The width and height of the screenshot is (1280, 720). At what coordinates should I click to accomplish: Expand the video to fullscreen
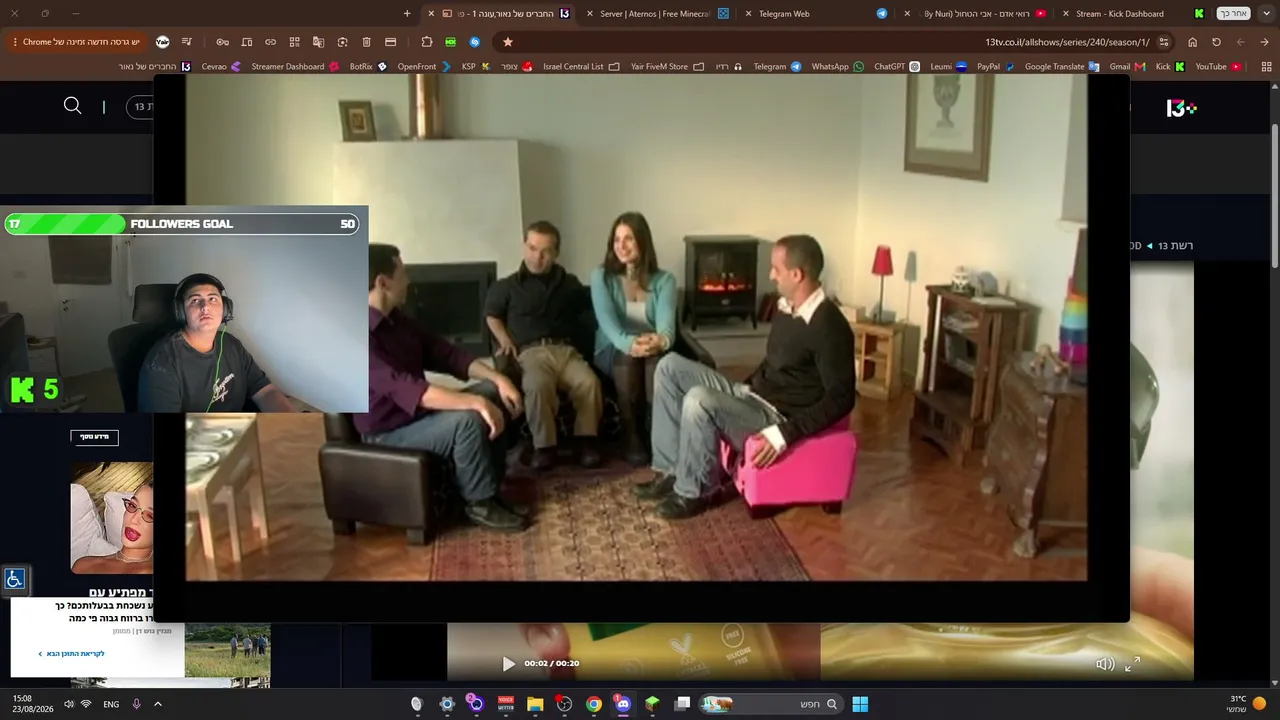point(1132,664)
